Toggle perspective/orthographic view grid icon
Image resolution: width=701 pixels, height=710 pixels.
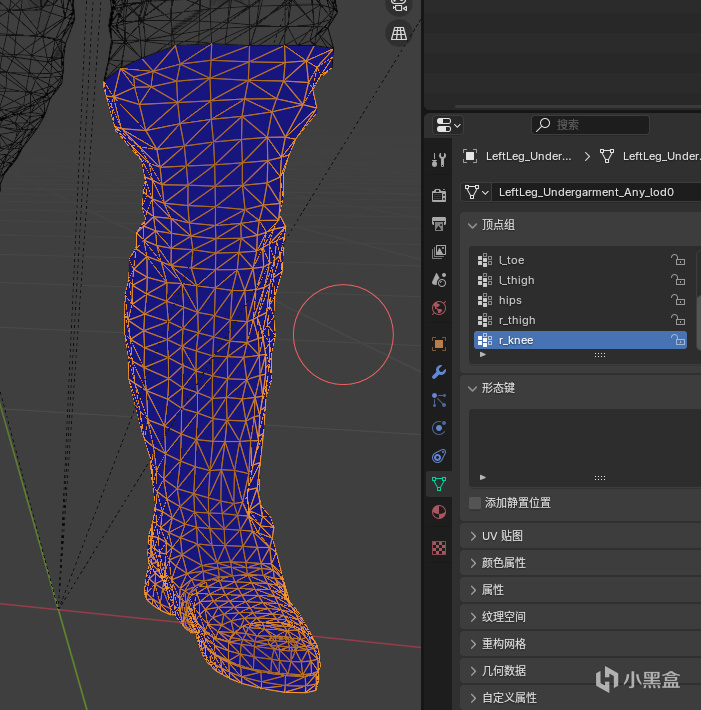399,33
